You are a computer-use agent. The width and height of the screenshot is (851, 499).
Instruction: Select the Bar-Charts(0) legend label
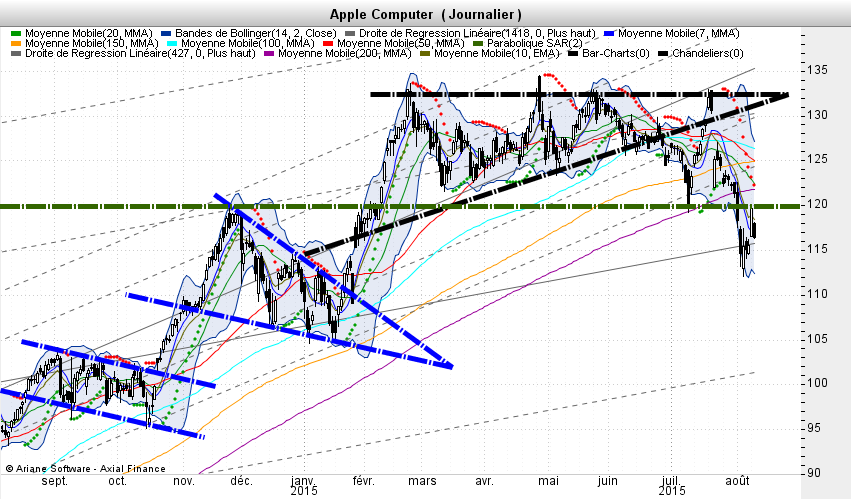[615, 54]
